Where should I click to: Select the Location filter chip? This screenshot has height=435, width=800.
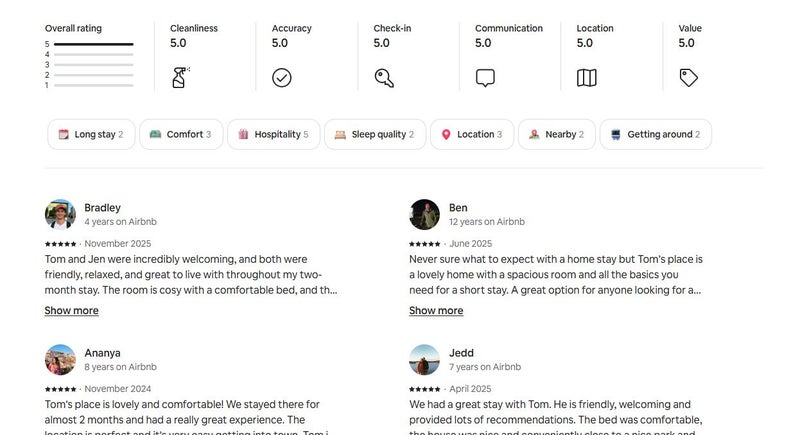[x=471, y=134]
